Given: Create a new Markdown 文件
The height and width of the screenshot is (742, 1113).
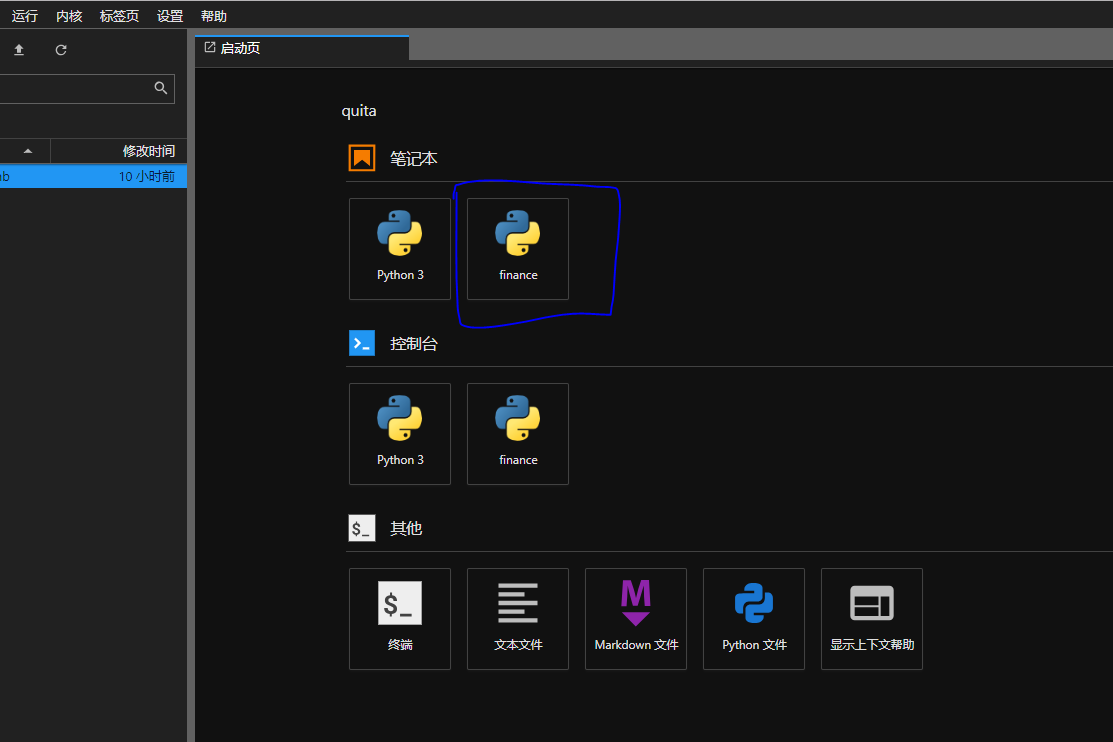Looking at the screenshot, I should click(635, 618).
